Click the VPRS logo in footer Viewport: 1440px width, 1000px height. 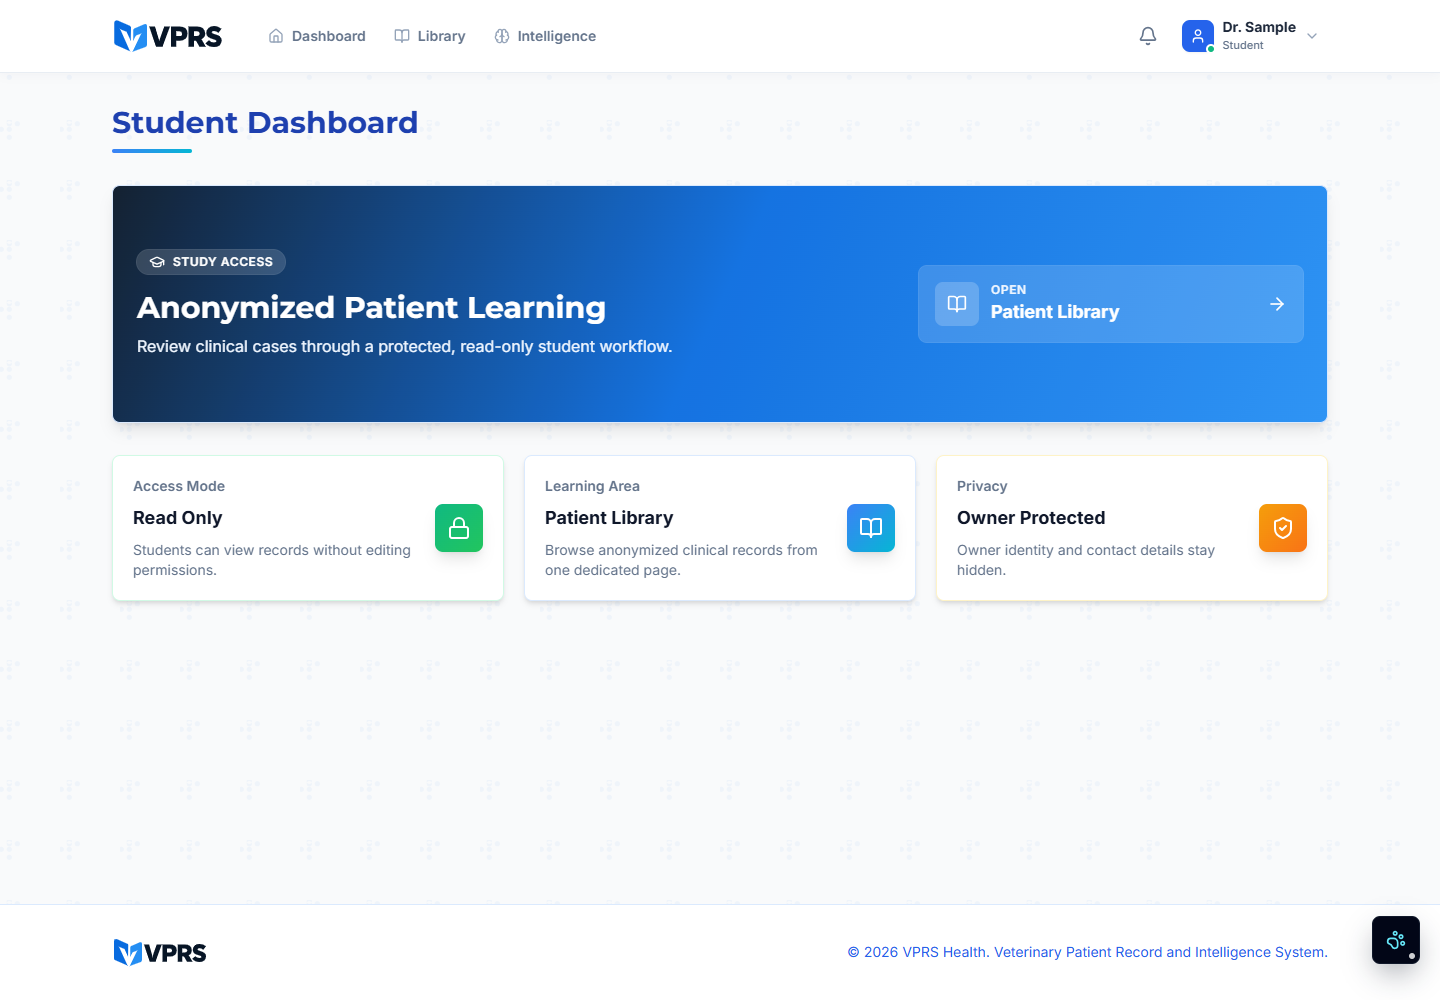pyautogui.click(x=160, y=953)
